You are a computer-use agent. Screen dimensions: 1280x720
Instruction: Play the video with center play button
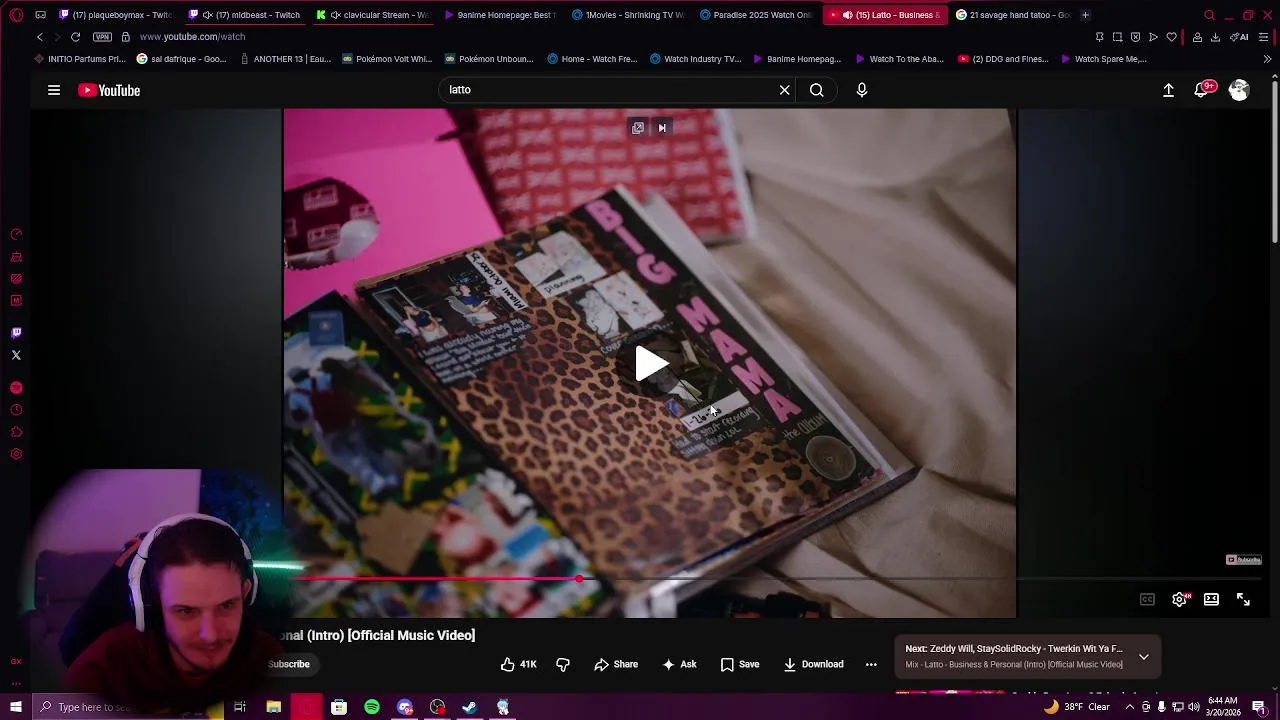pos(651,364)
